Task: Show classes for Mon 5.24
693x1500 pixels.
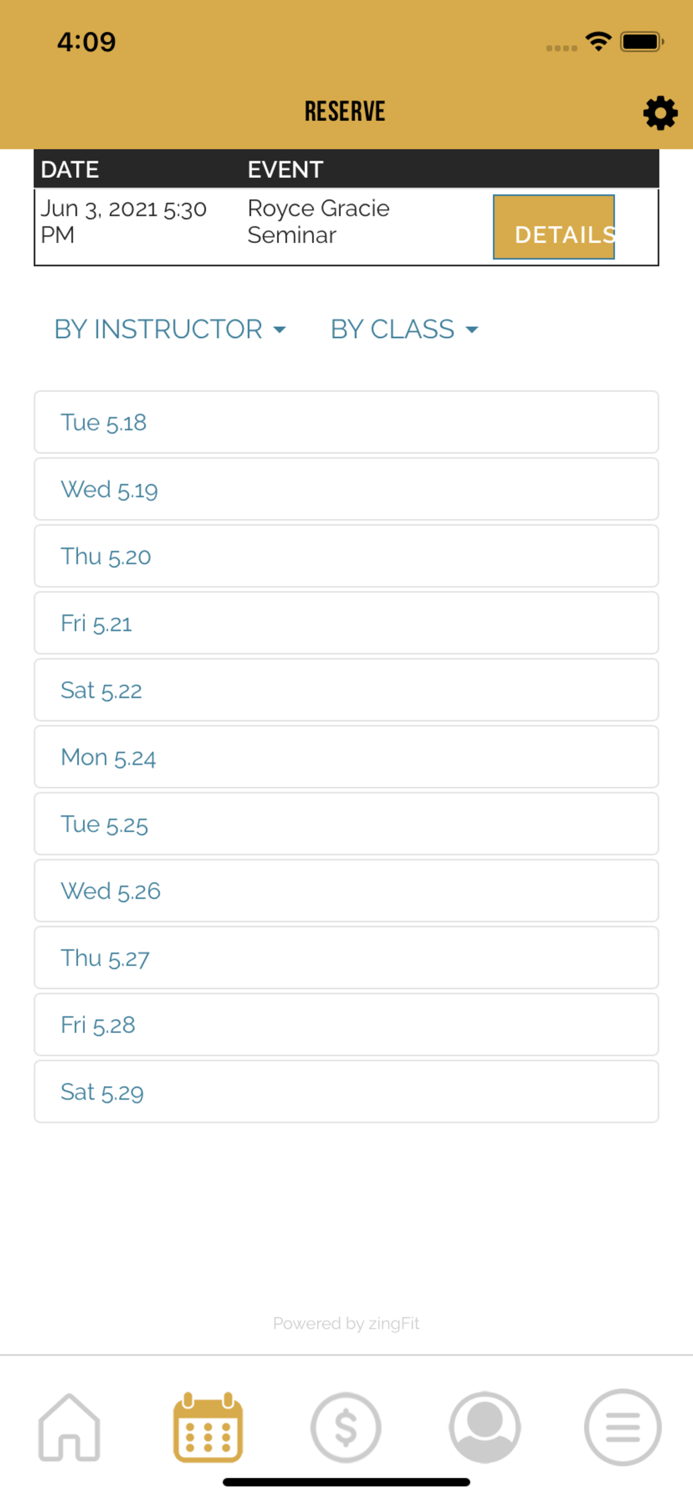Action: coord(346,757)
